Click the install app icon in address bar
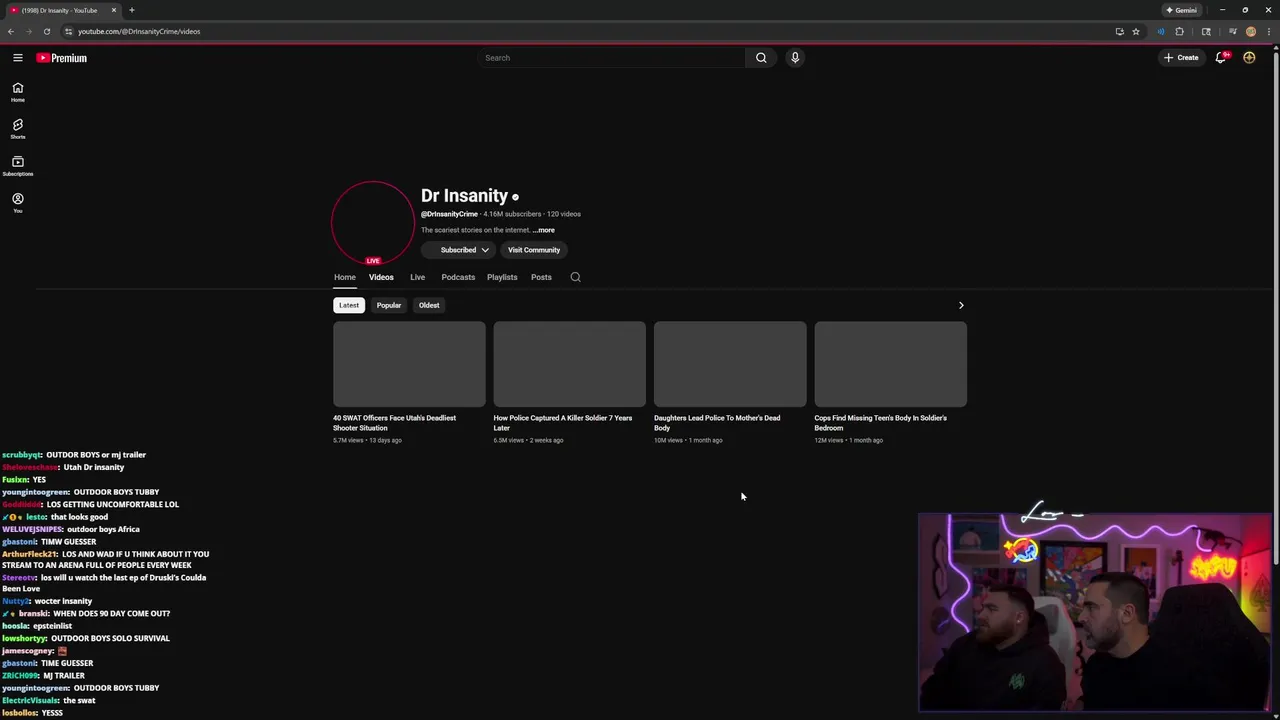1280x720 pixels. [x=1119, y=31]
